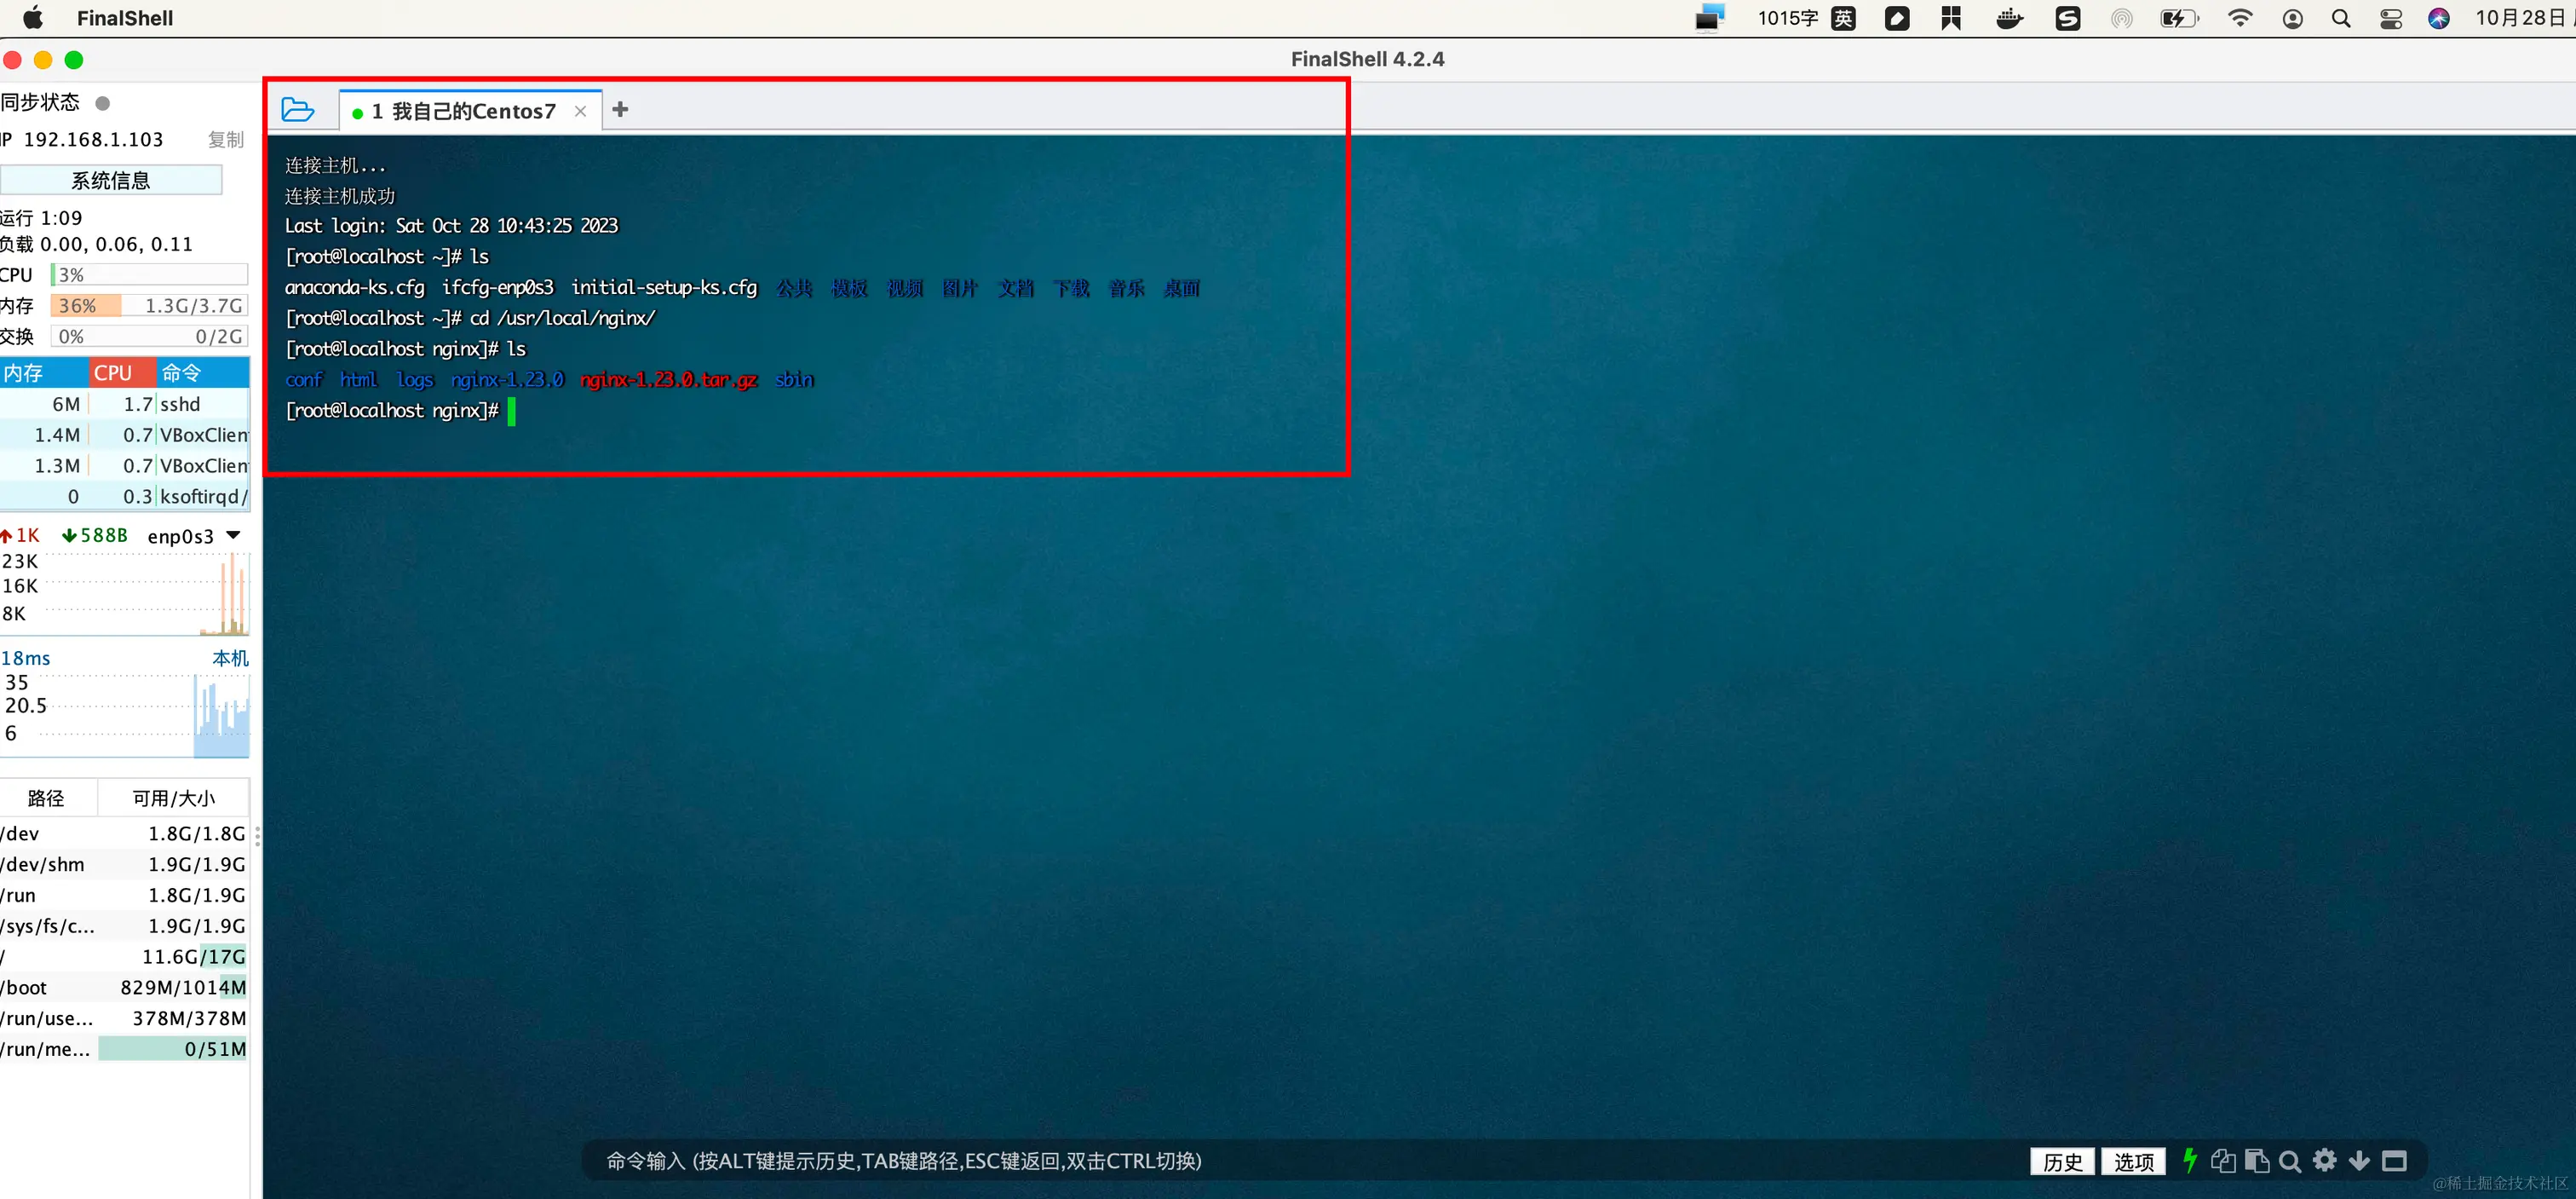Viewport: 2576px width, 1199px height.
Task: Open 历史 command history
Action: tap(2062, 1162)
